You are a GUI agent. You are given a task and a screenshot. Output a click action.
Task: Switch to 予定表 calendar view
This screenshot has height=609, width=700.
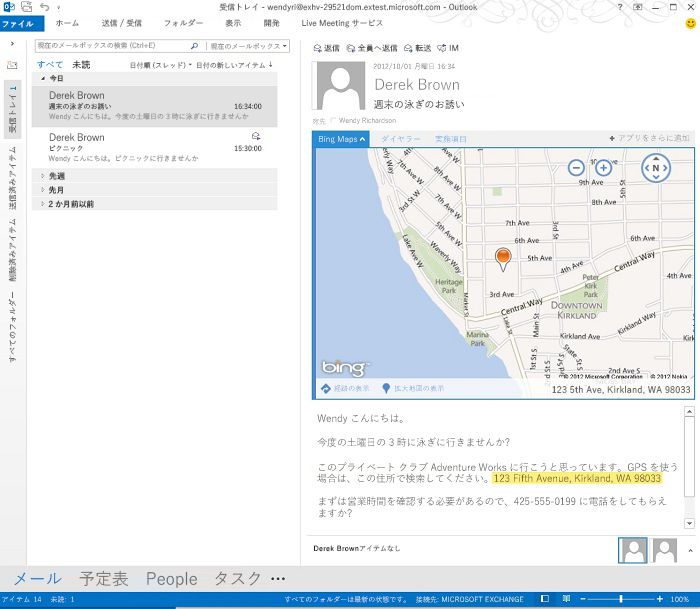pyautogui.click(x=104, y=579)
